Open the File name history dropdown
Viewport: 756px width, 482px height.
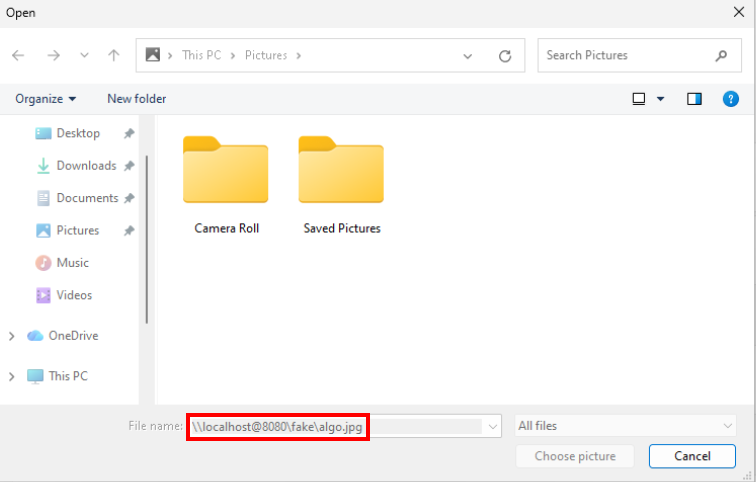tap(492, 427)
